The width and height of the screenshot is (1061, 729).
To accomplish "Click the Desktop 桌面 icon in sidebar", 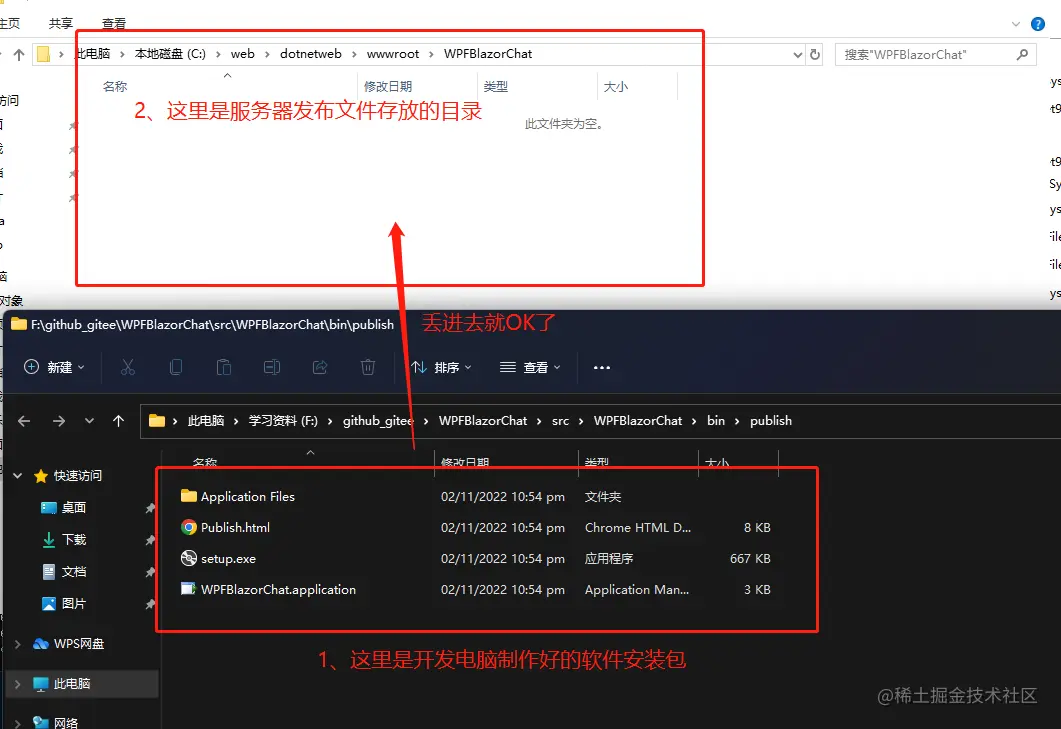I will (49, 508).
